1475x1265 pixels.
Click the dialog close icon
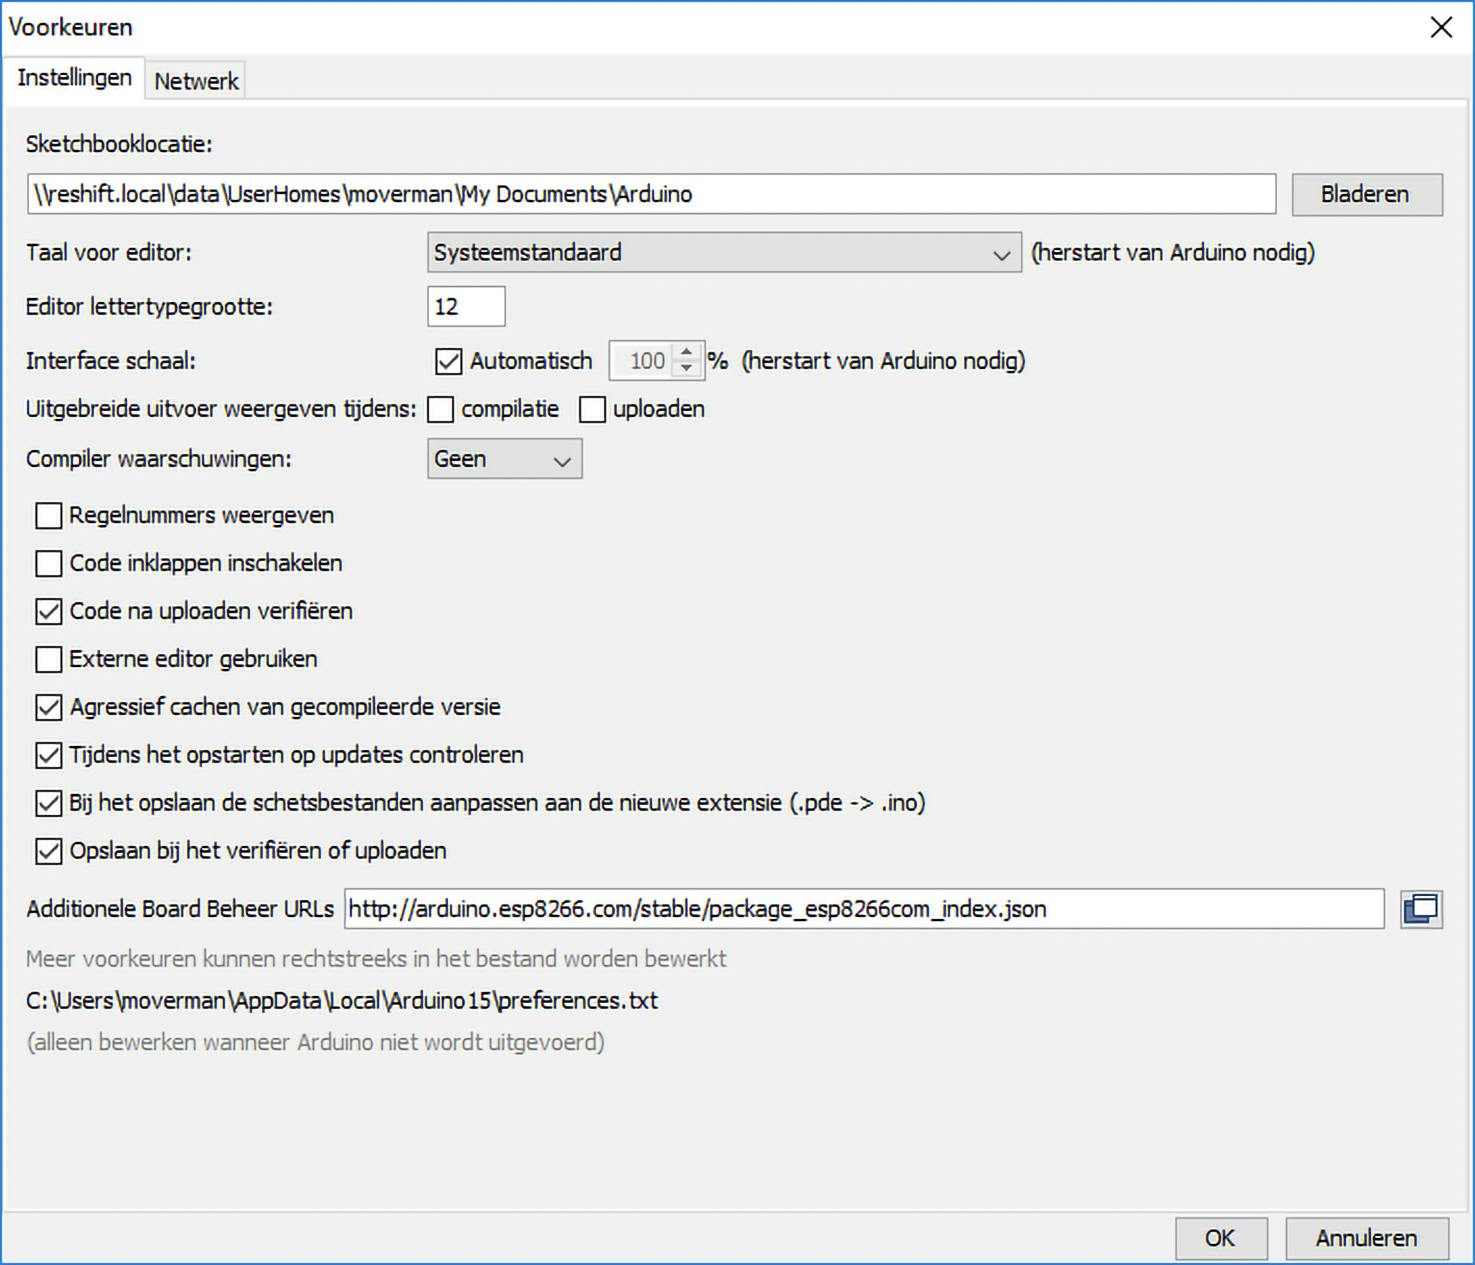click(1441, 27)
